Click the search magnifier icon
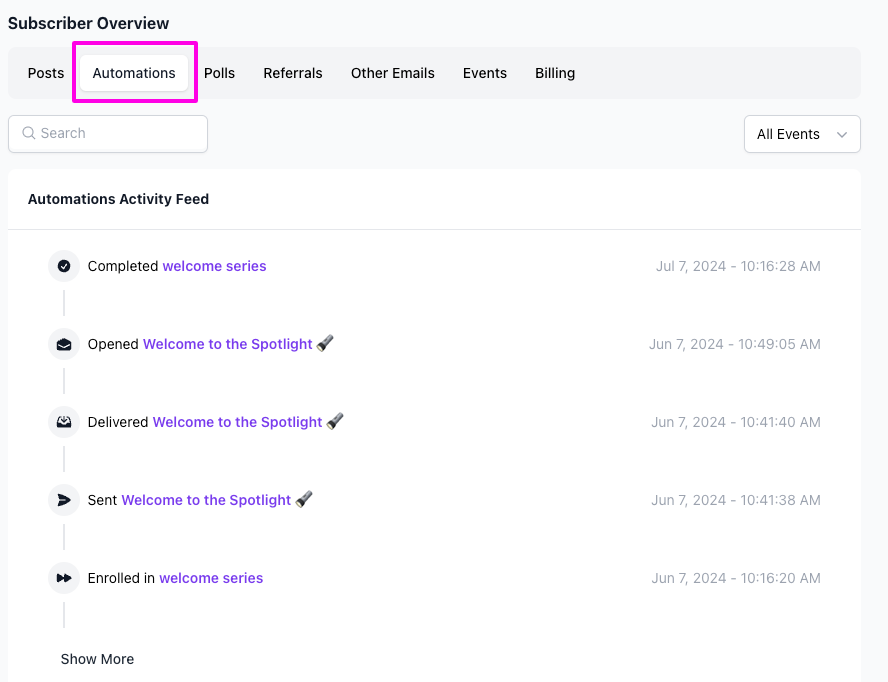The image size is (888, 682). tap(29, 133)
